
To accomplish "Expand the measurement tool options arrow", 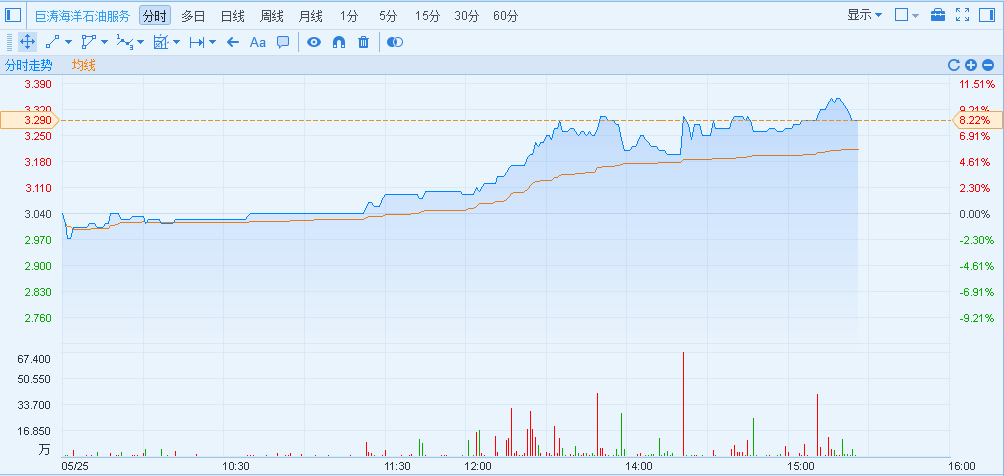I will point(213,43).
